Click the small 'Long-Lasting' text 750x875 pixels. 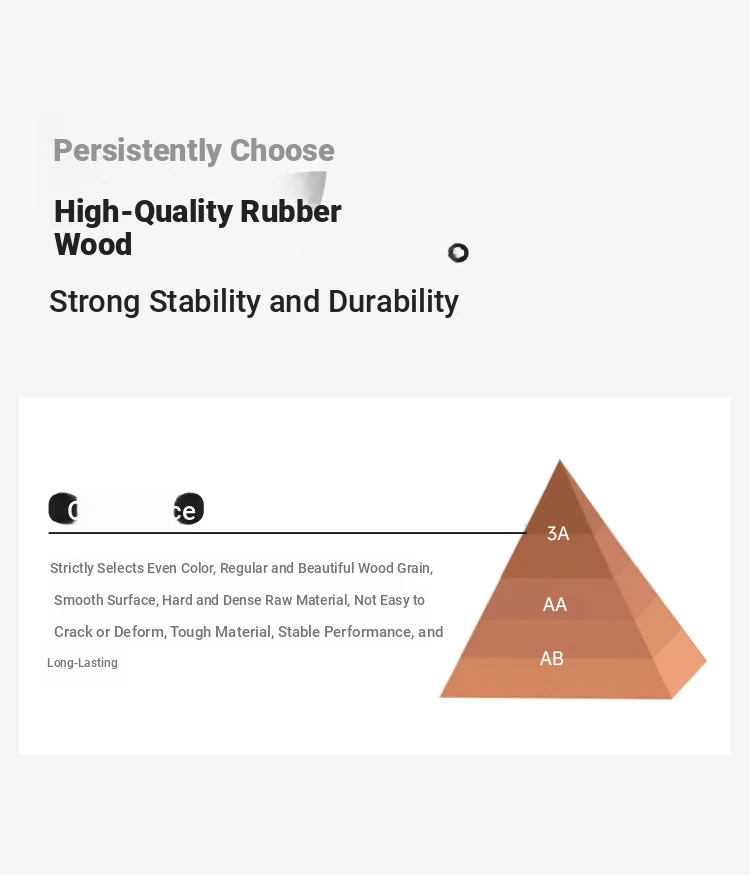[82, 663]
